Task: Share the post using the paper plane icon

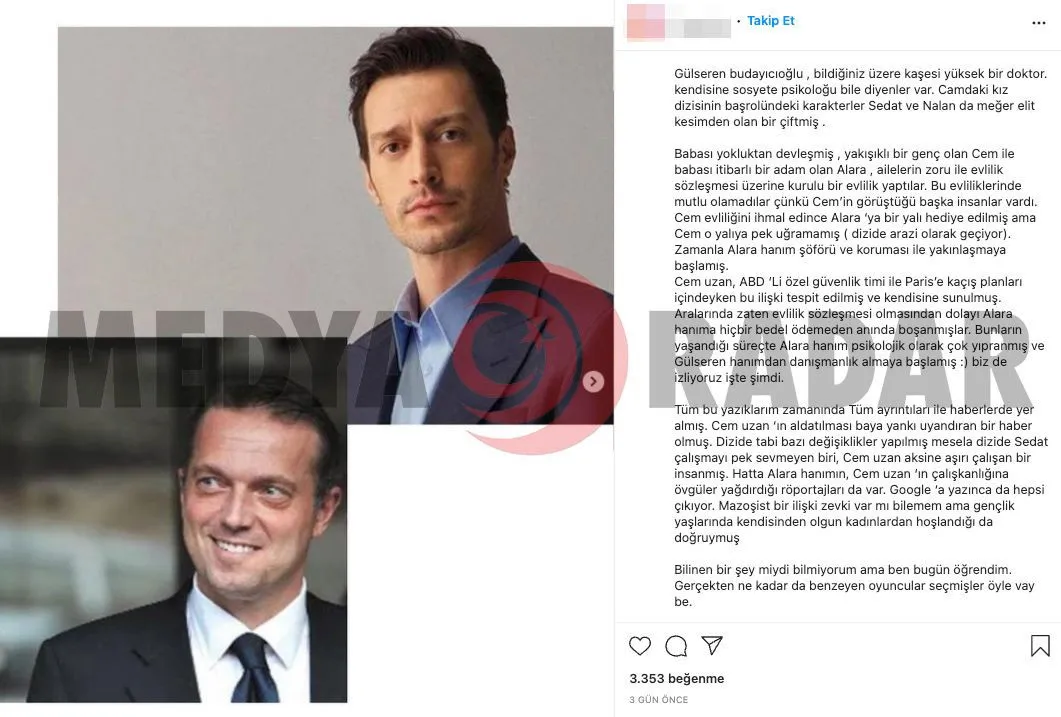Action: pyautogui.click(x=712, y=645)
